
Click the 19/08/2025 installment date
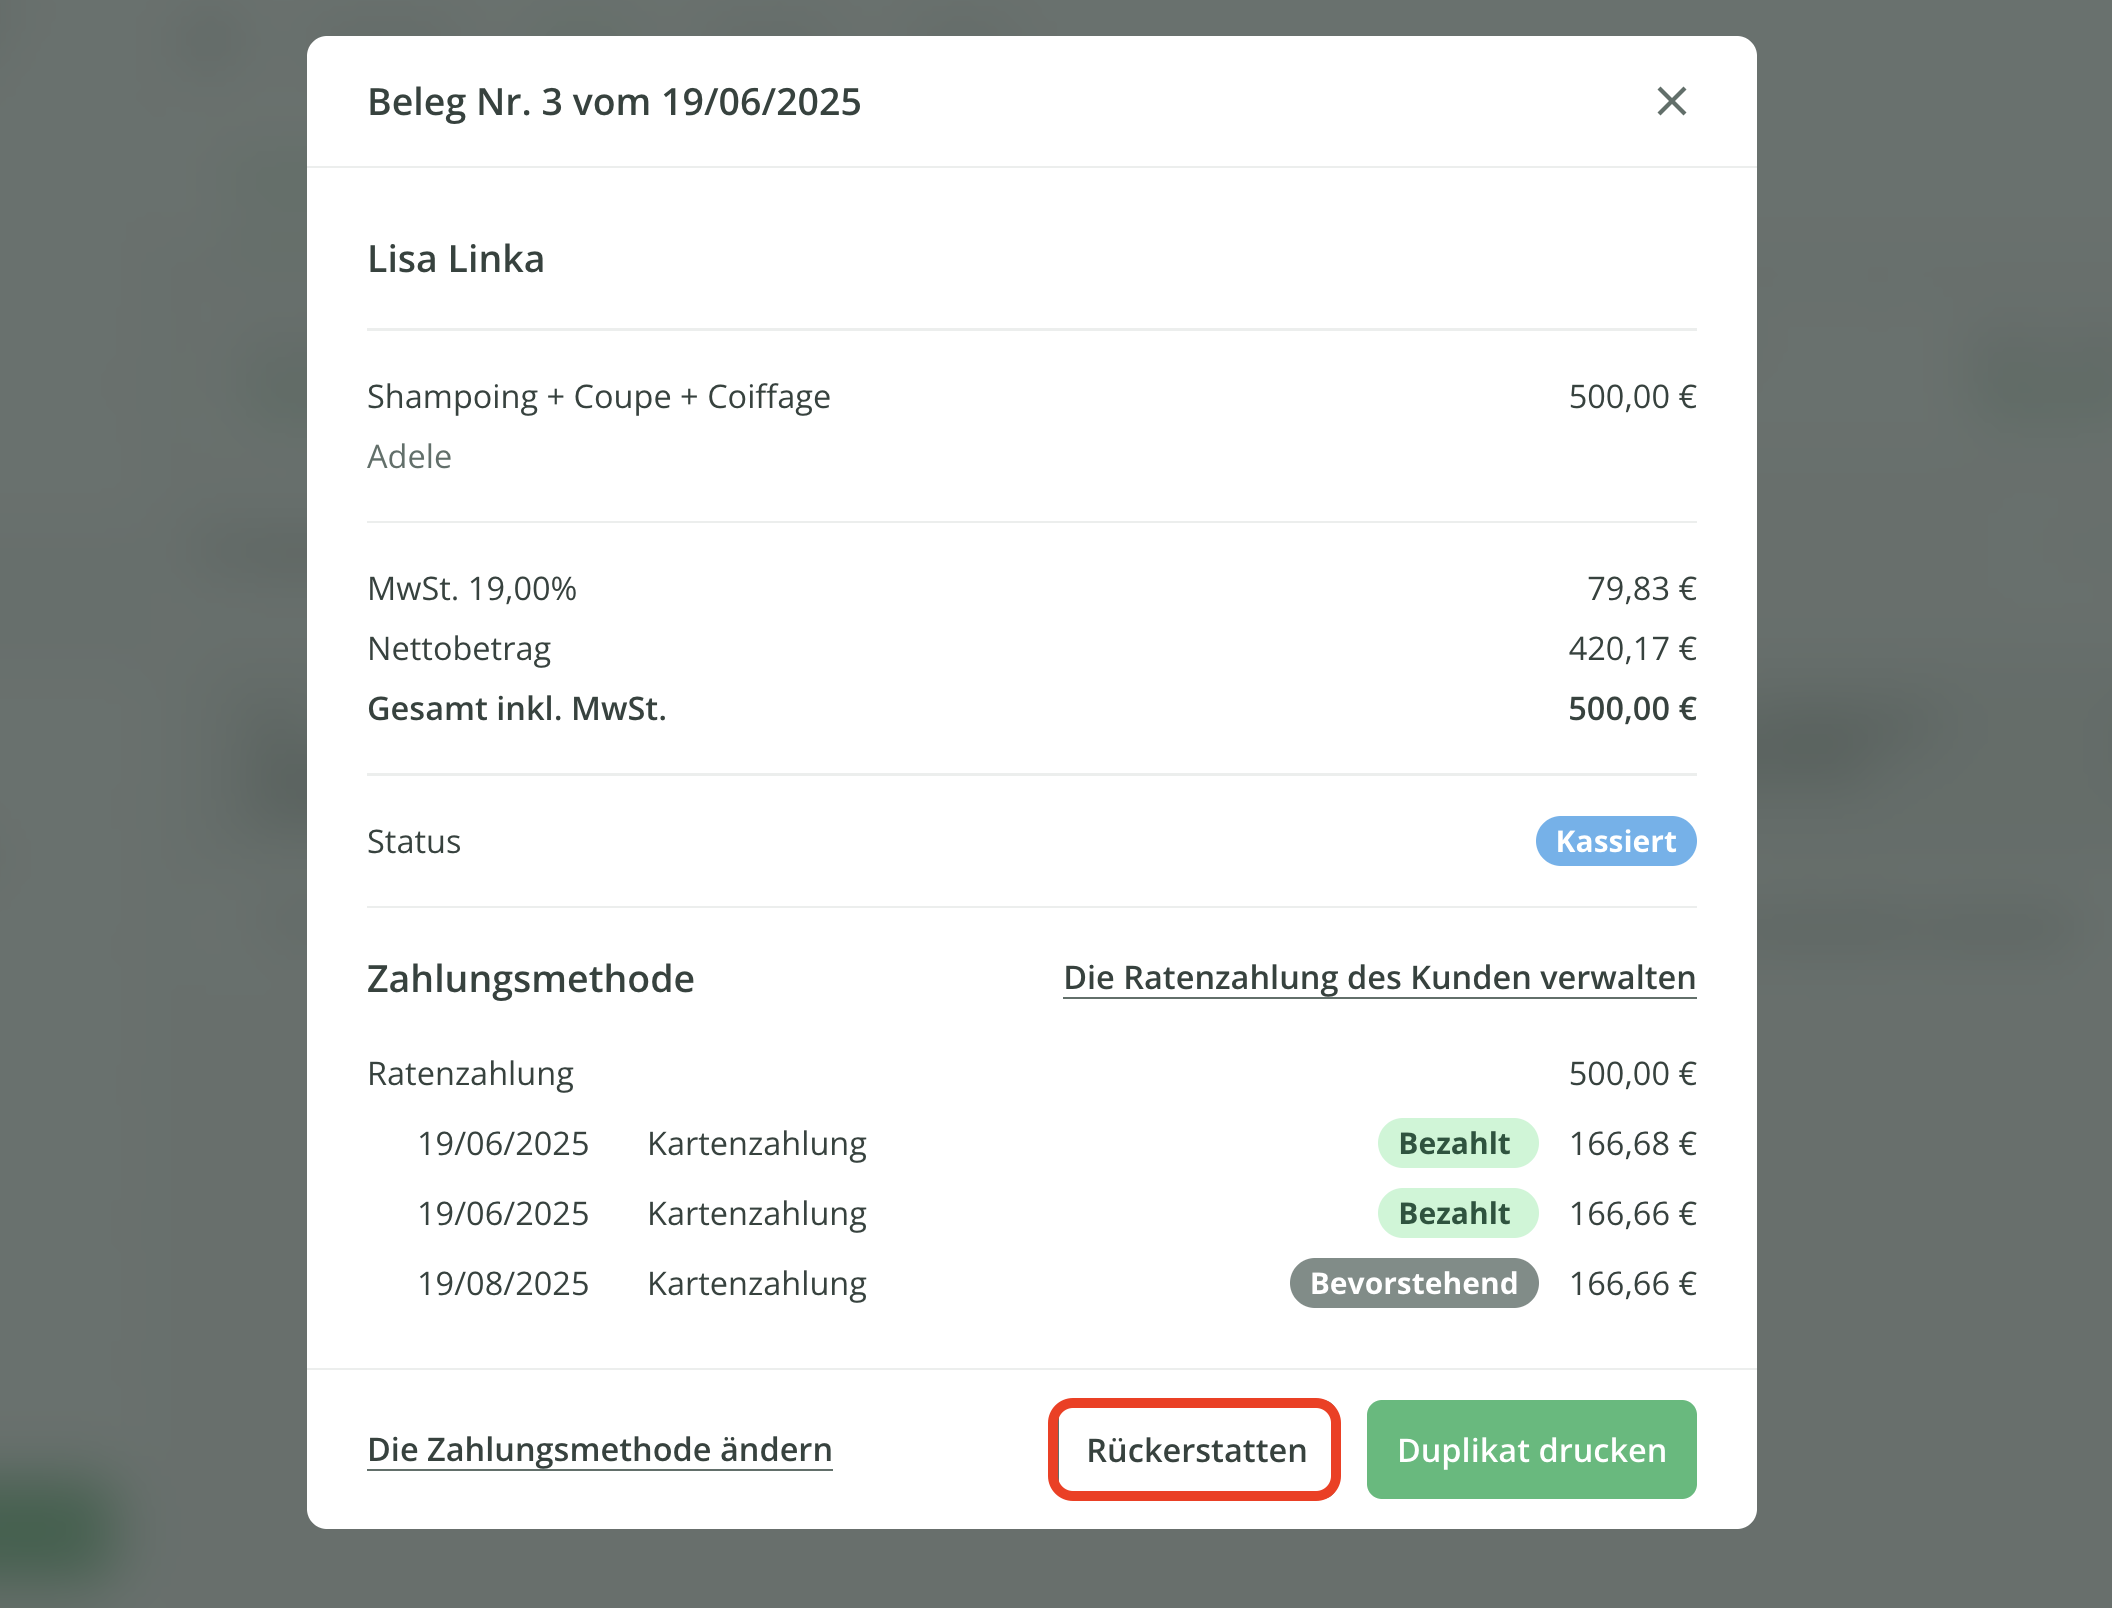(x=503, y=1283)
